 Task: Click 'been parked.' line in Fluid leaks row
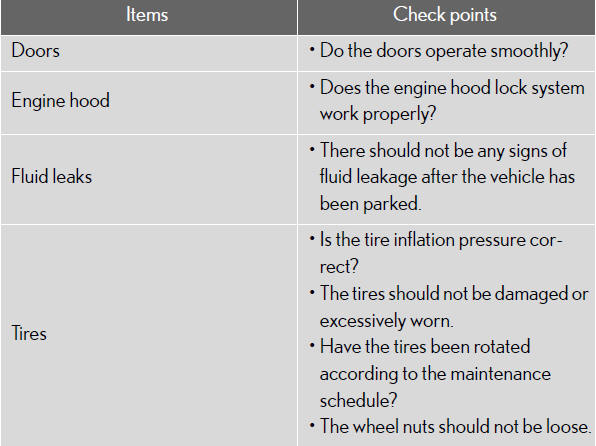[370, 204]
